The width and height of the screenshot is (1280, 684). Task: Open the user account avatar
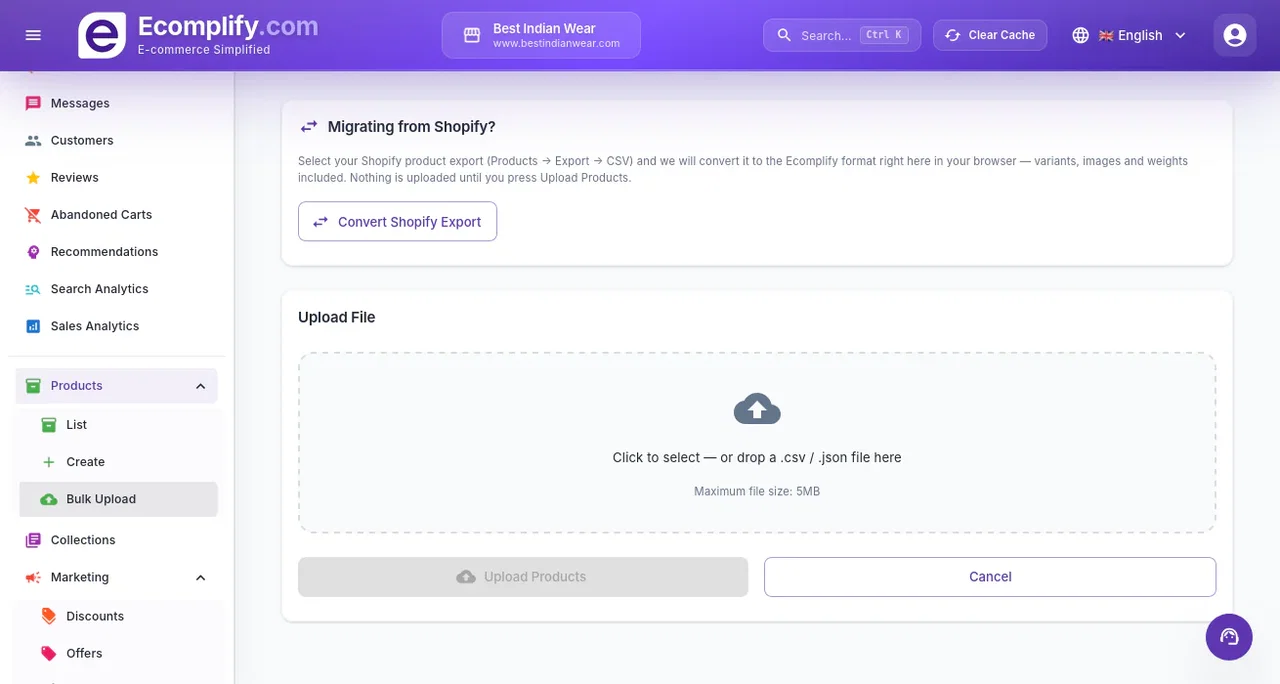[x=1235, y=35]
